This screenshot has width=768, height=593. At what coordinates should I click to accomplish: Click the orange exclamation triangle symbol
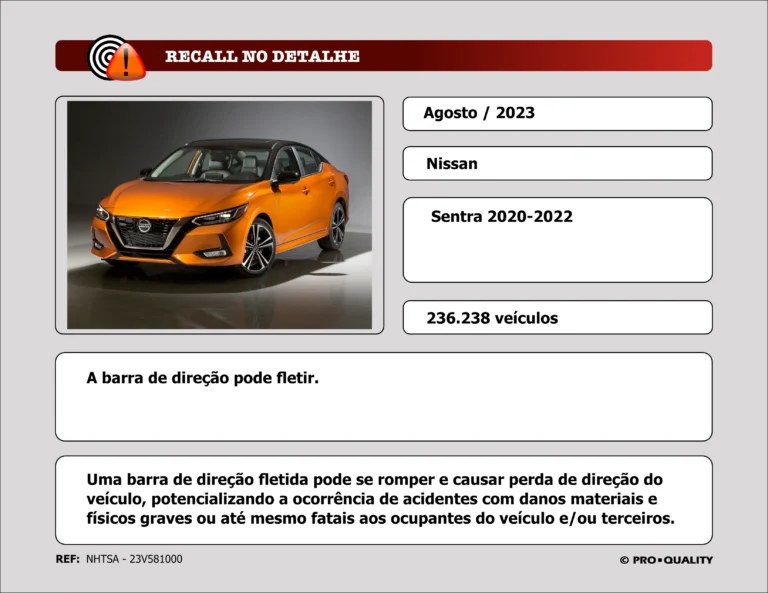[x=126, y=65]
